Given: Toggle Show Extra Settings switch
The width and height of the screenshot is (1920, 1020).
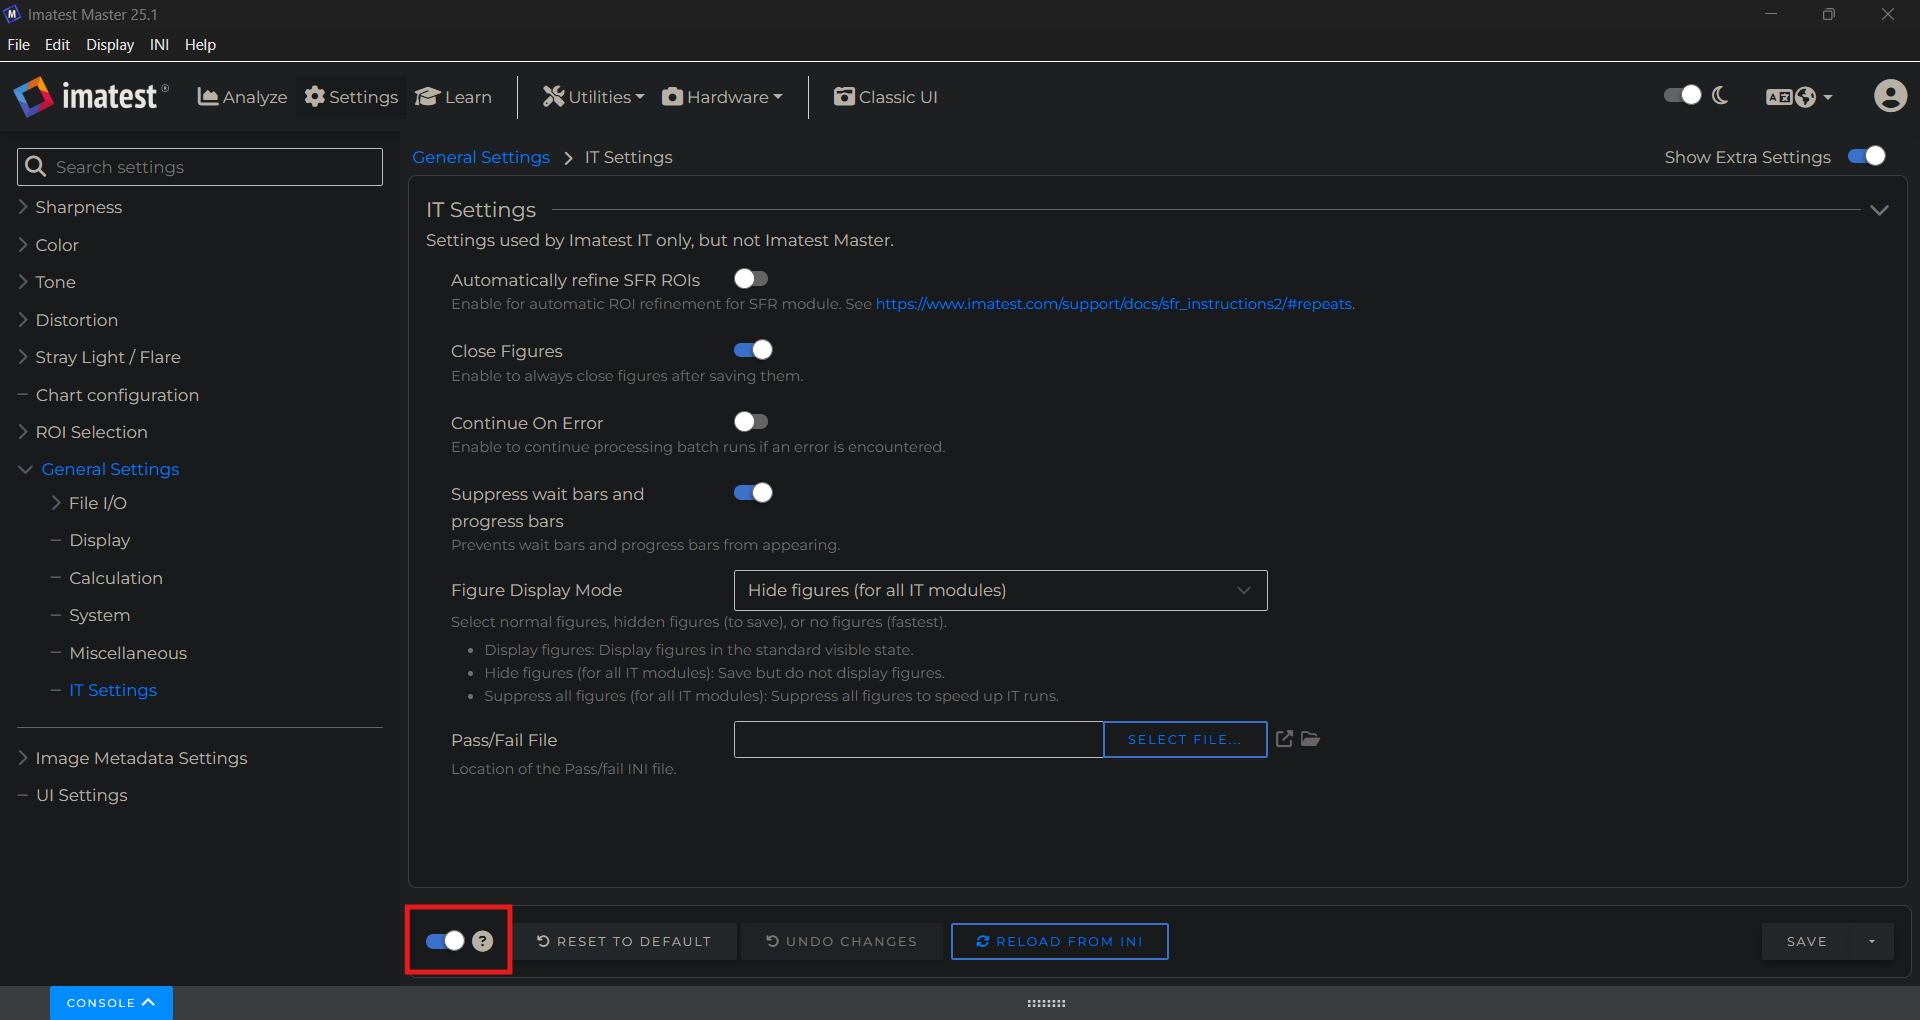Looking at the screenshot, I should pos(1866,156).
